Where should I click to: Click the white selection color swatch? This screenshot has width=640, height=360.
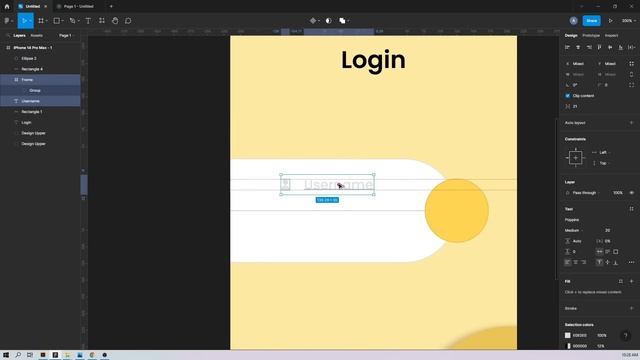(567, 336)
